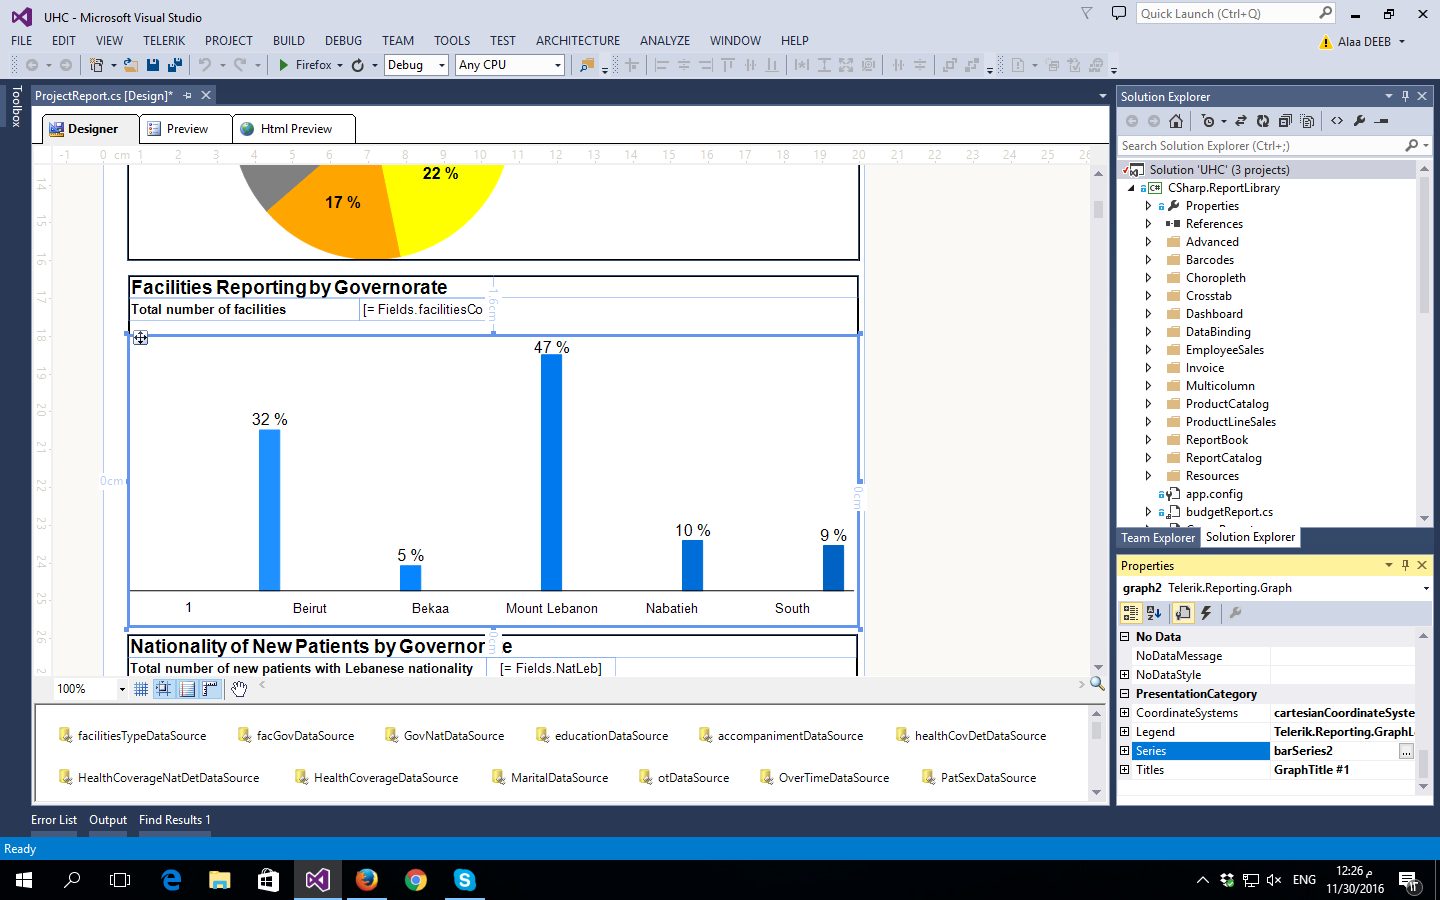
Task: Click Collapse All in Solution Explorer
Action: (1285, 121)
